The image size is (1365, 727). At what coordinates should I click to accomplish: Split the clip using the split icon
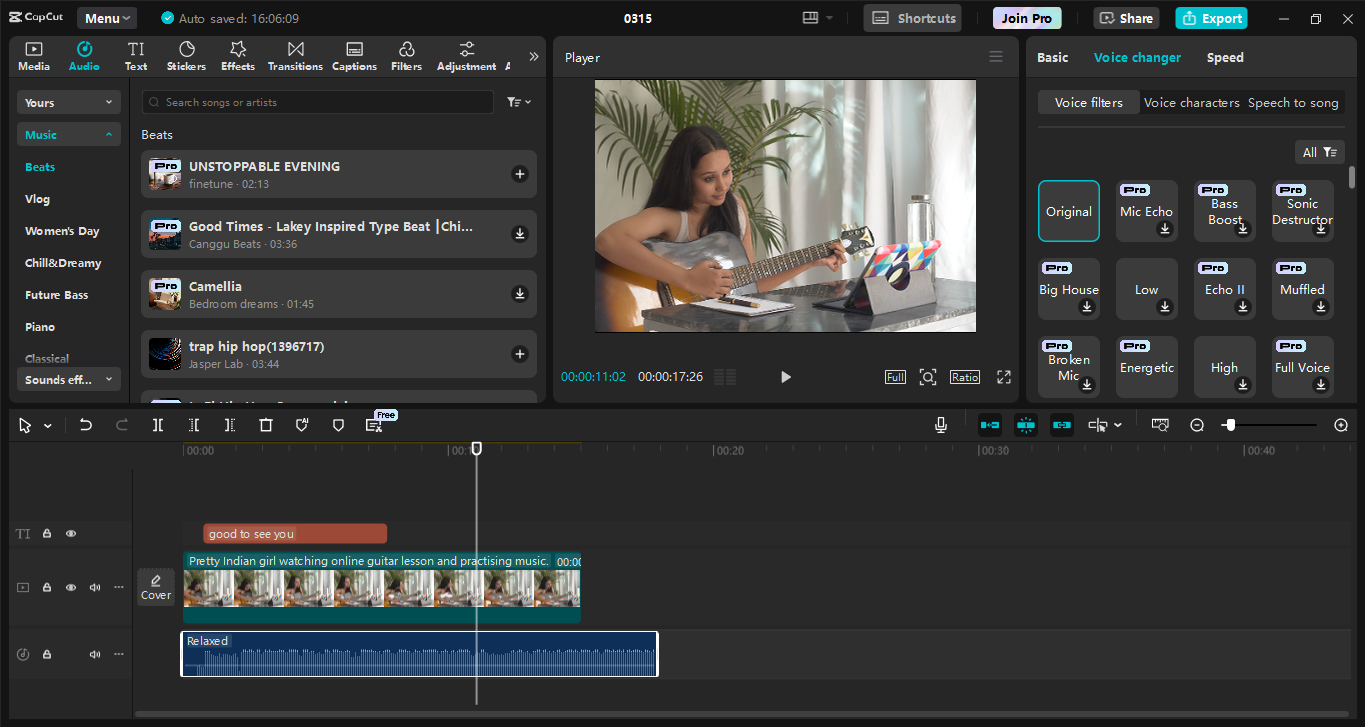pyautogui.click(x=157, y=424)
